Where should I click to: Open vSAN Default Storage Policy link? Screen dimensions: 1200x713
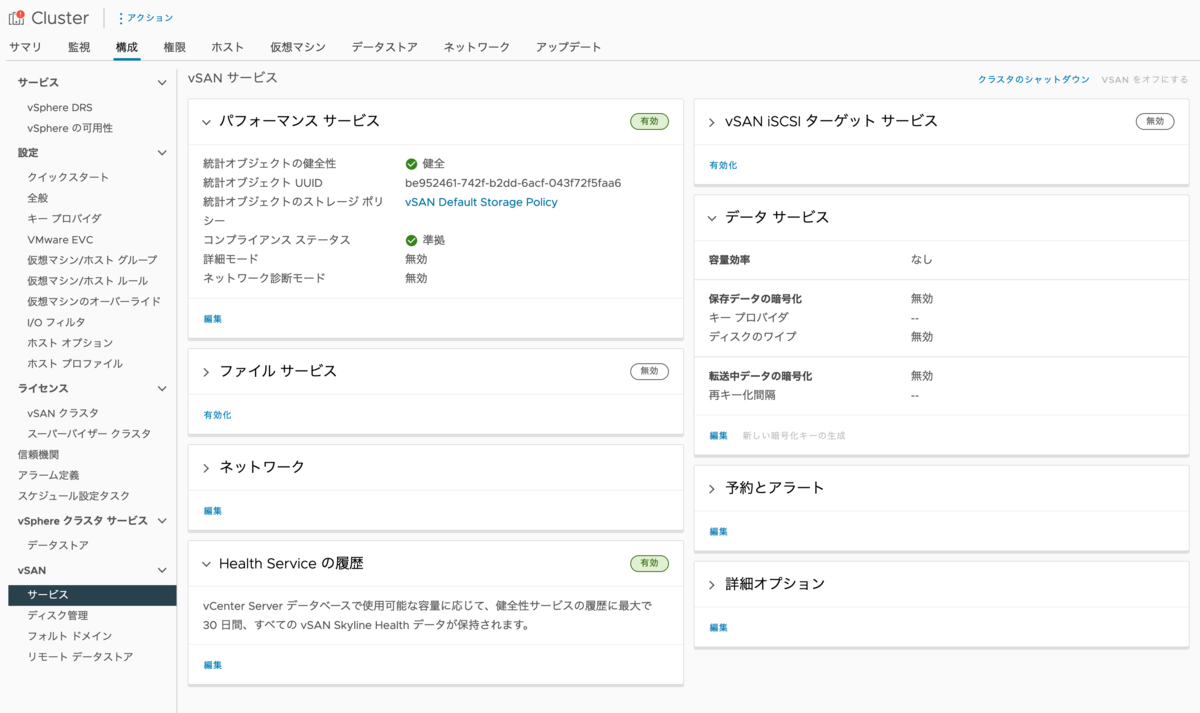(481, 202)
